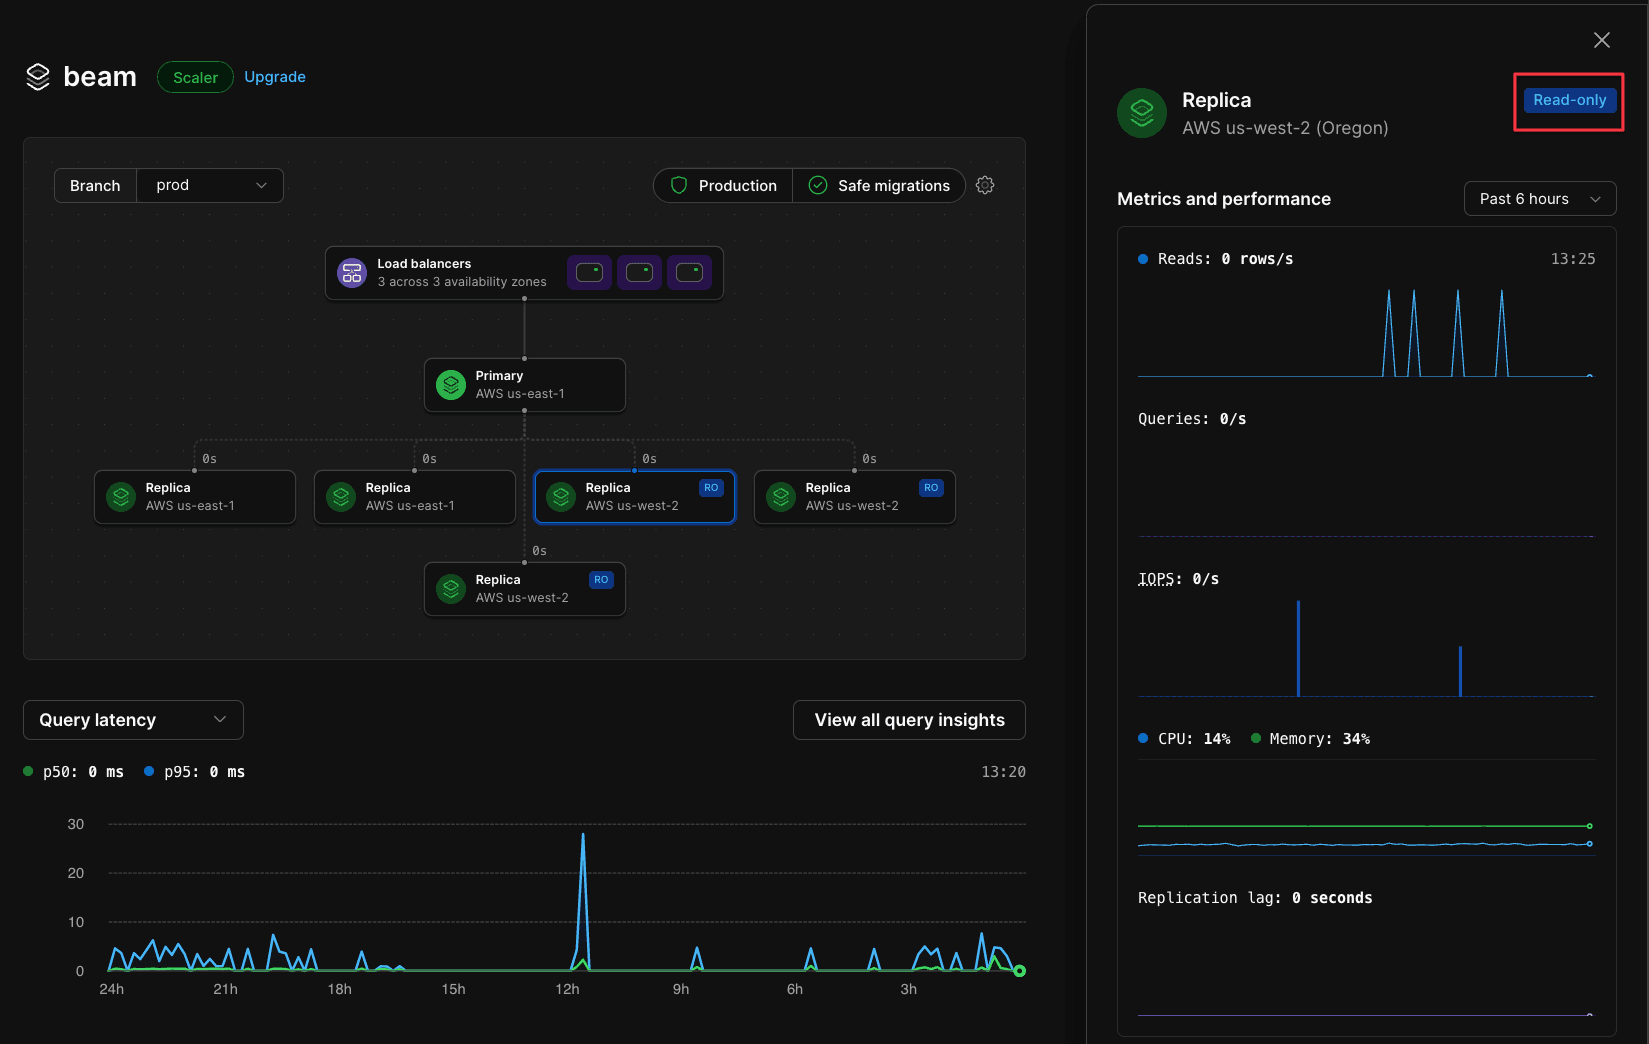1649x1044 pixels.
Task: Click the second us-east-1 Replica icon
Action: click(x=341, y=497)
